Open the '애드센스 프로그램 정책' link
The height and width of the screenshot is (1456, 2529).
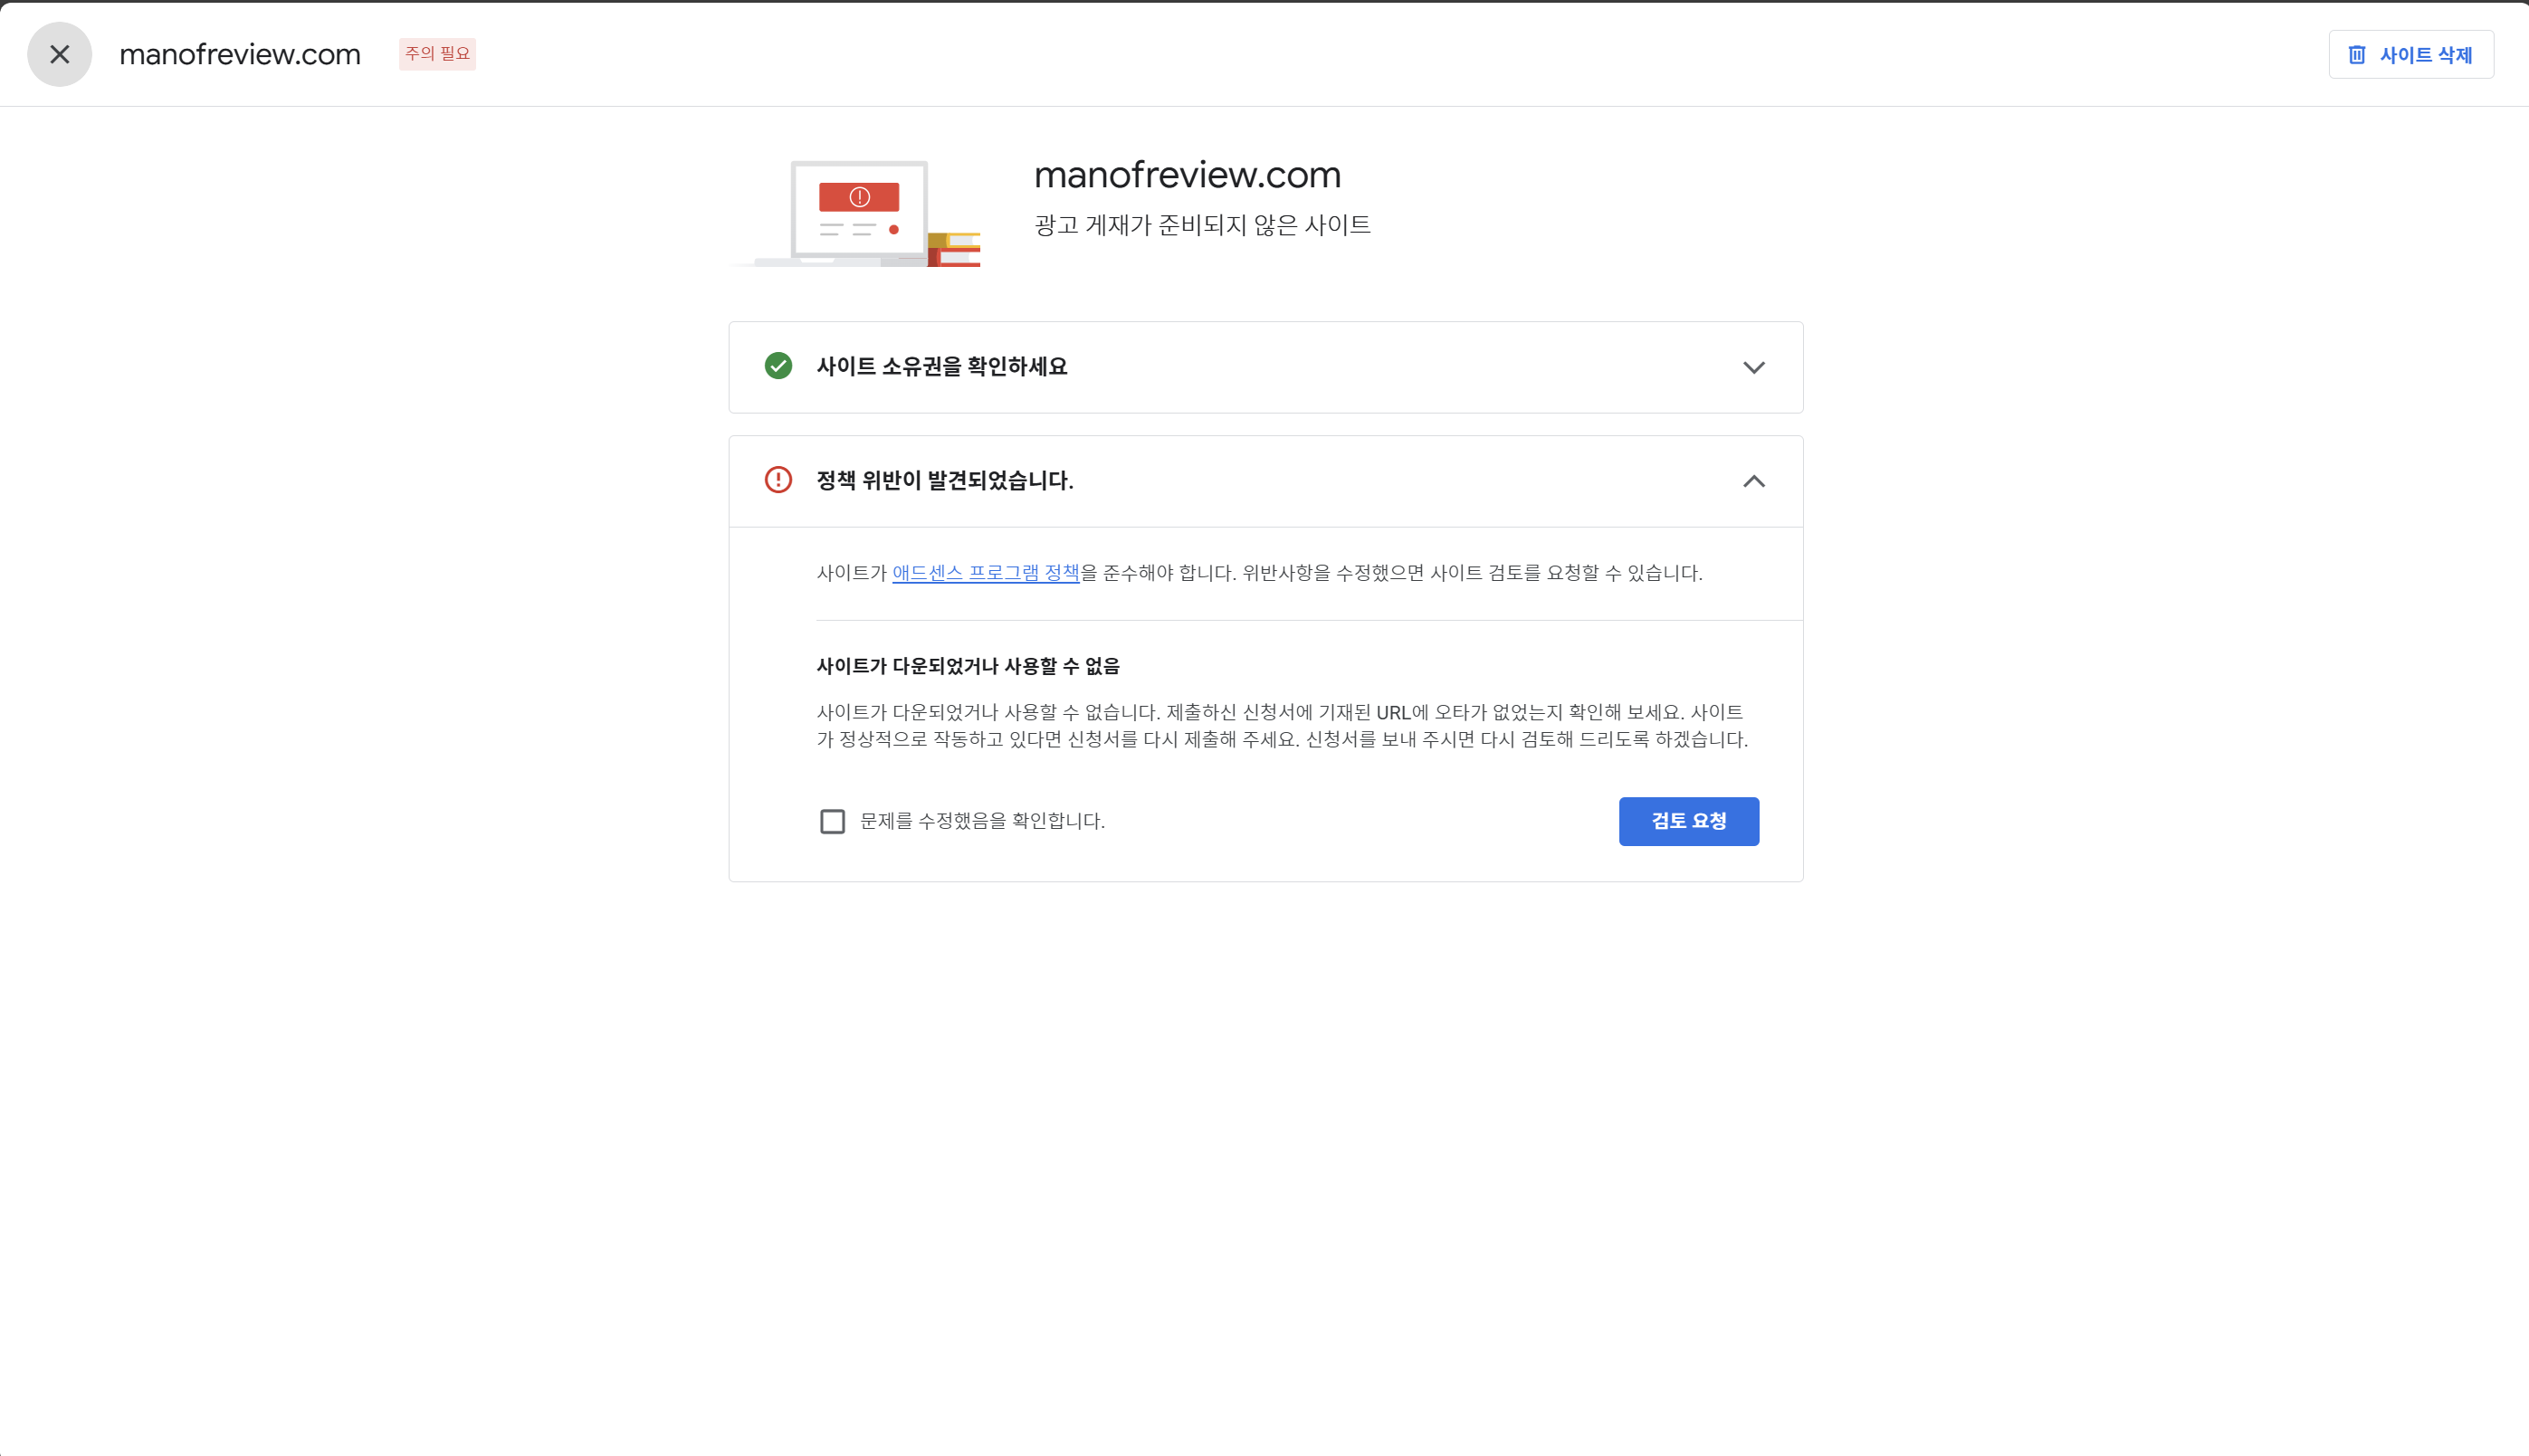coord(985,573)
